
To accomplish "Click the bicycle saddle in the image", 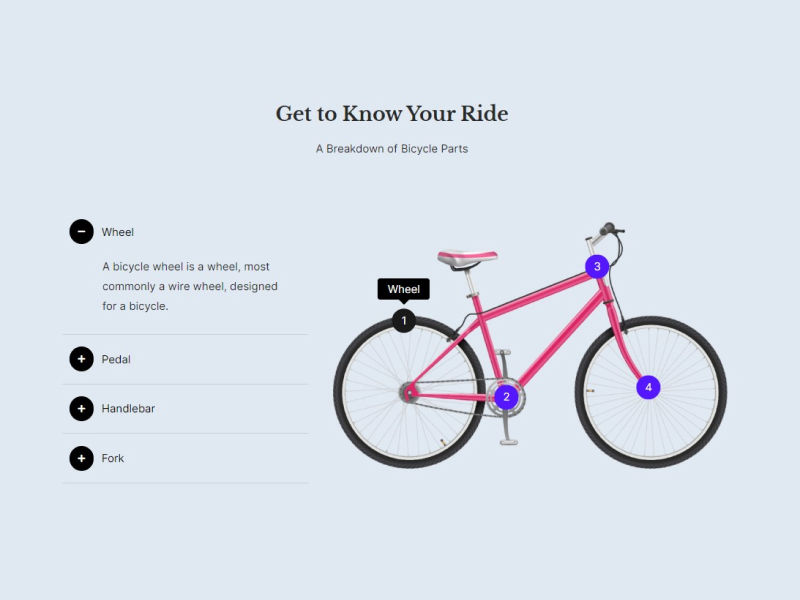I will click(467, 257).
